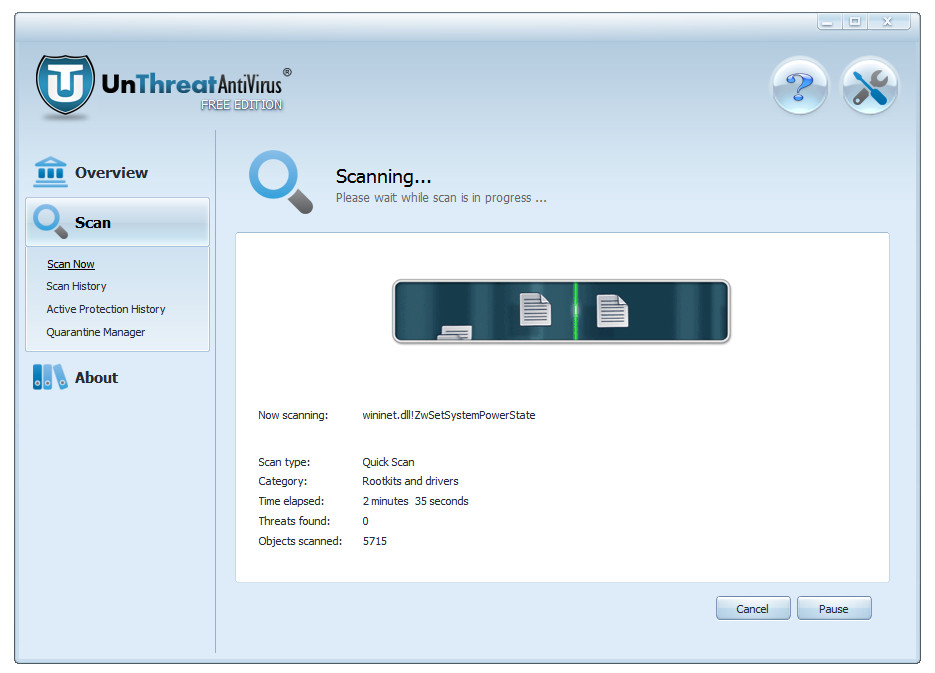Viewport: 935px width, 673px height.
Task: Click the scan progress animation bar
Action: coord(561,311)
